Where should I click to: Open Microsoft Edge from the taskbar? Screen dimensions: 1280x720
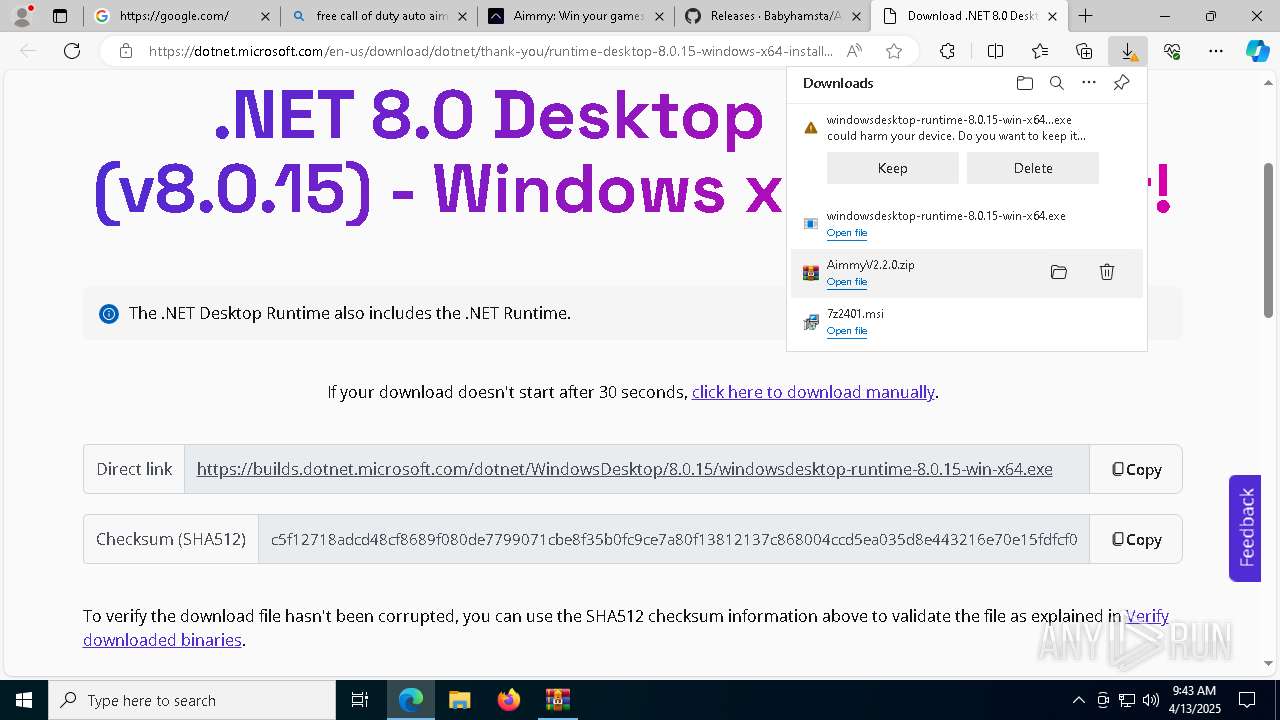[x=411, y=700]
